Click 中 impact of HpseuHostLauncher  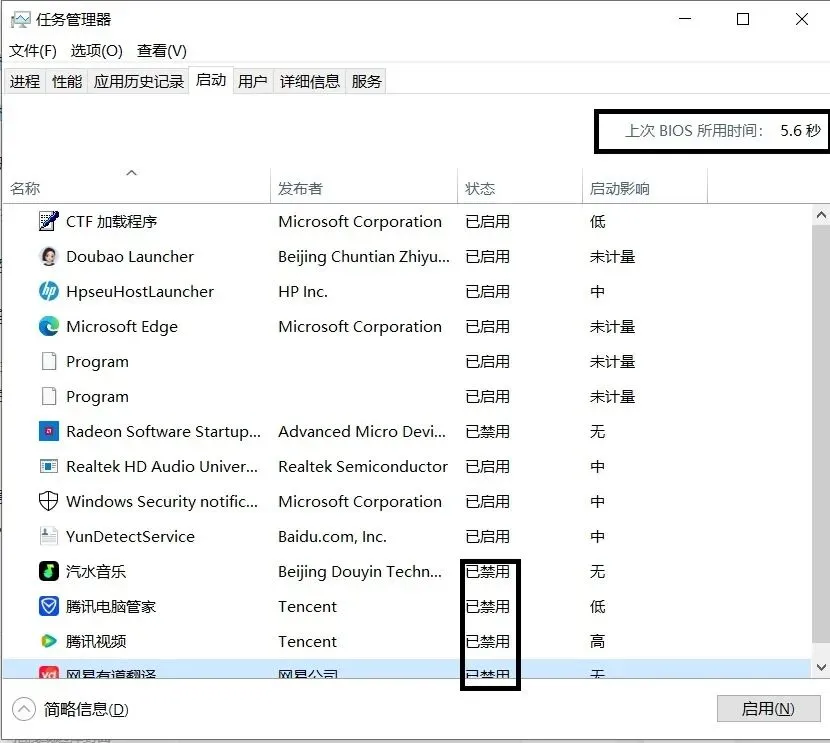(x=597, y=291)
